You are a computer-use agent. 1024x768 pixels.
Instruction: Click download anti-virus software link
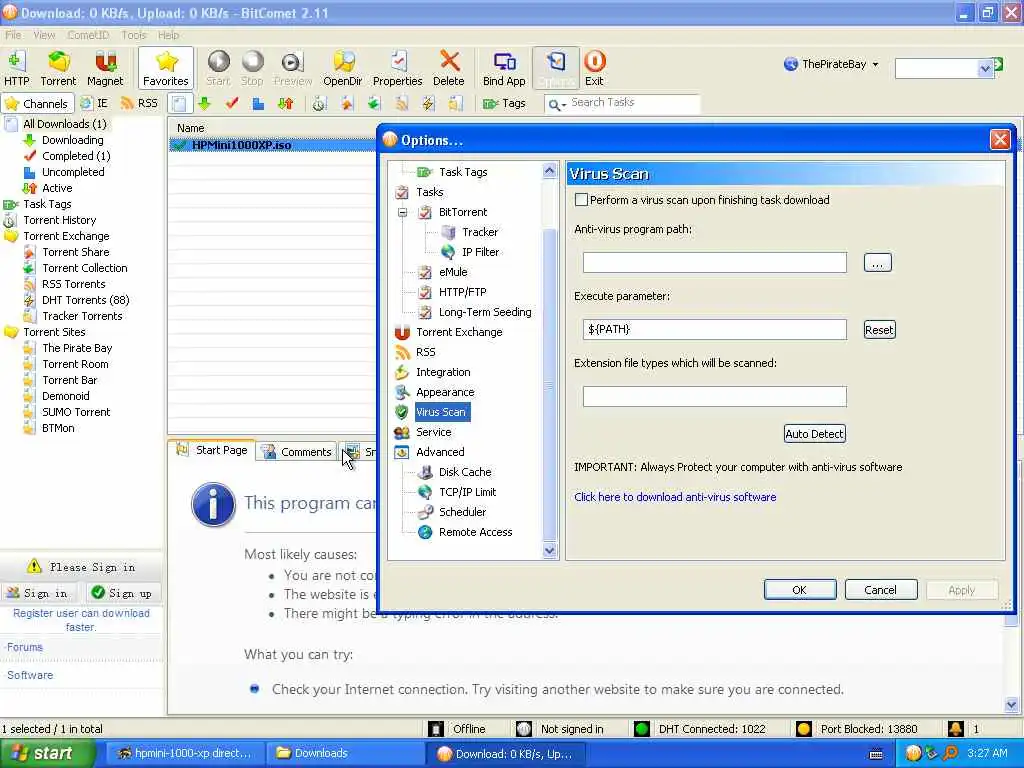[675, 497]
